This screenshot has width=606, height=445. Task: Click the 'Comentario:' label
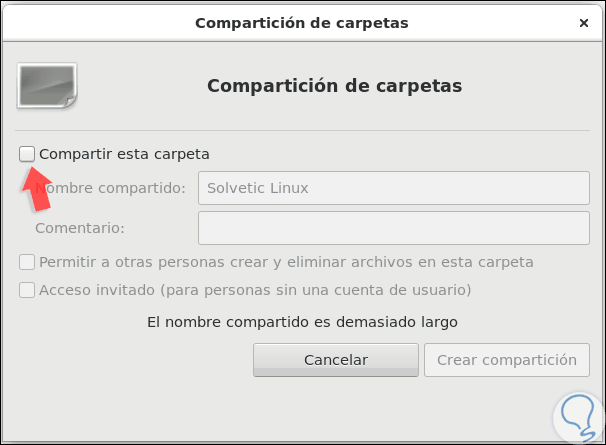80,228
